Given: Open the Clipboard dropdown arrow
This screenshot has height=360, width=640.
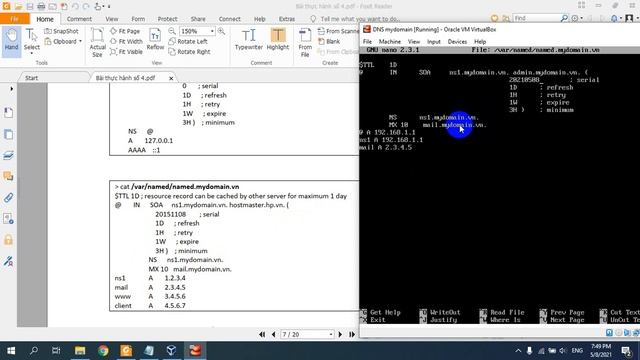Looking at the screenshot, I should pyautogui.click(x=80, y=42).
